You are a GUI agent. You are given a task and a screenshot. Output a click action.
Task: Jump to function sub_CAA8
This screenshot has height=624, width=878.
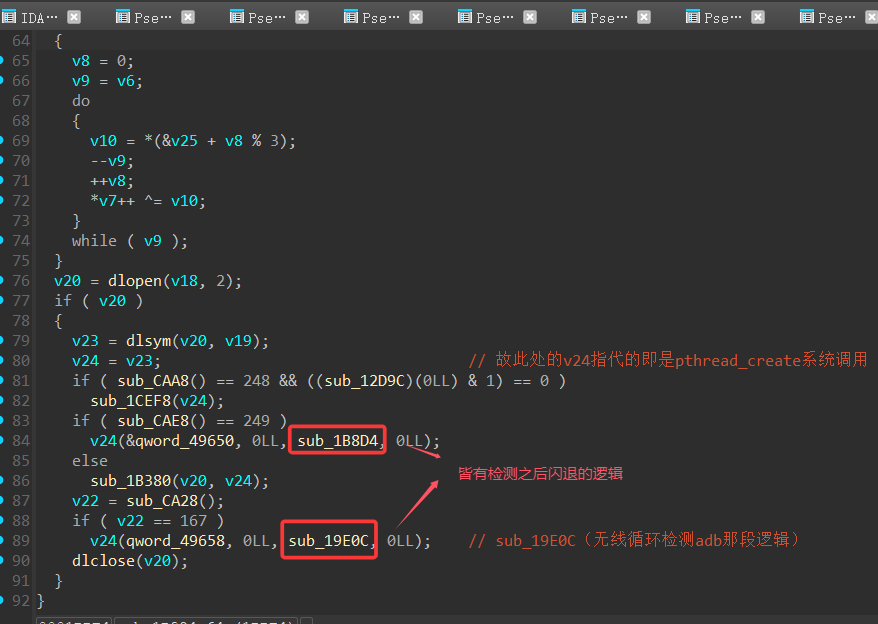click(153, 381)
